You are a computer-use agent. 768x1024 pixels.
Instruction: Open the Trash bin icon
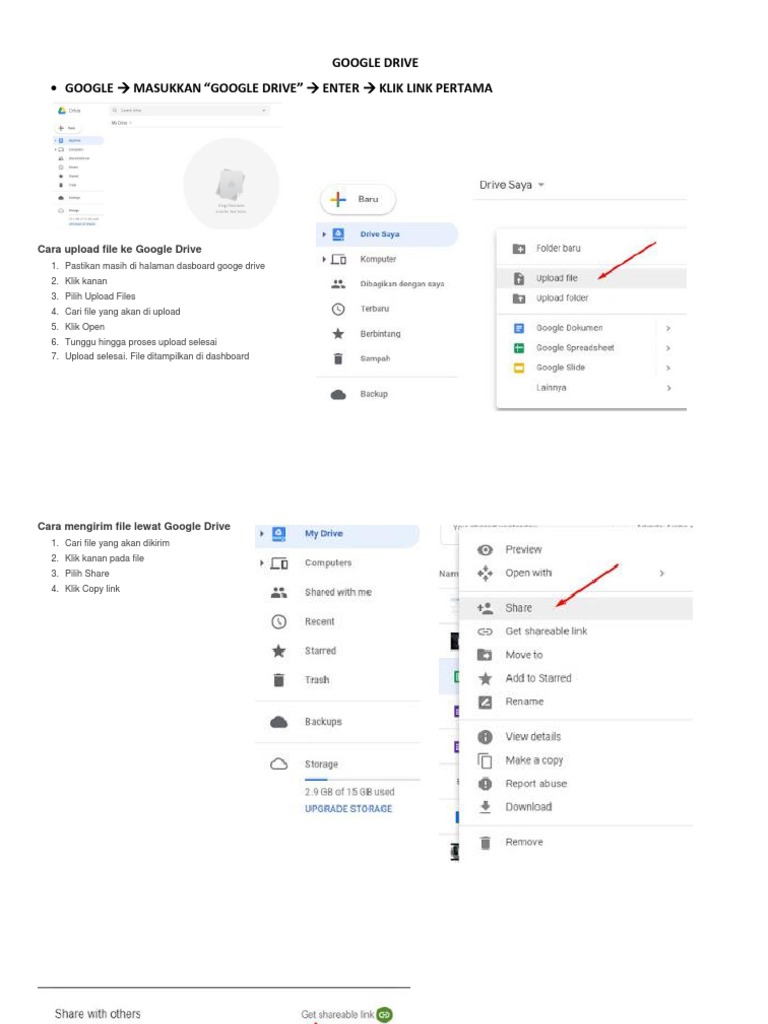click(x=279, y=680)
